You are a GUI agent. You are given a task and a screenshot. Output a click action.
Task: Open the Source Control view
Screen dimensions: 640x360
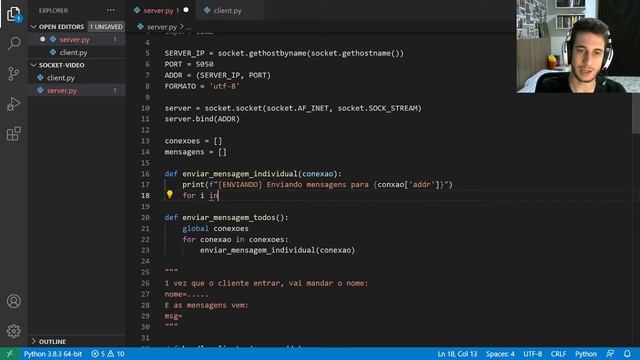click(x=14, y=73)
